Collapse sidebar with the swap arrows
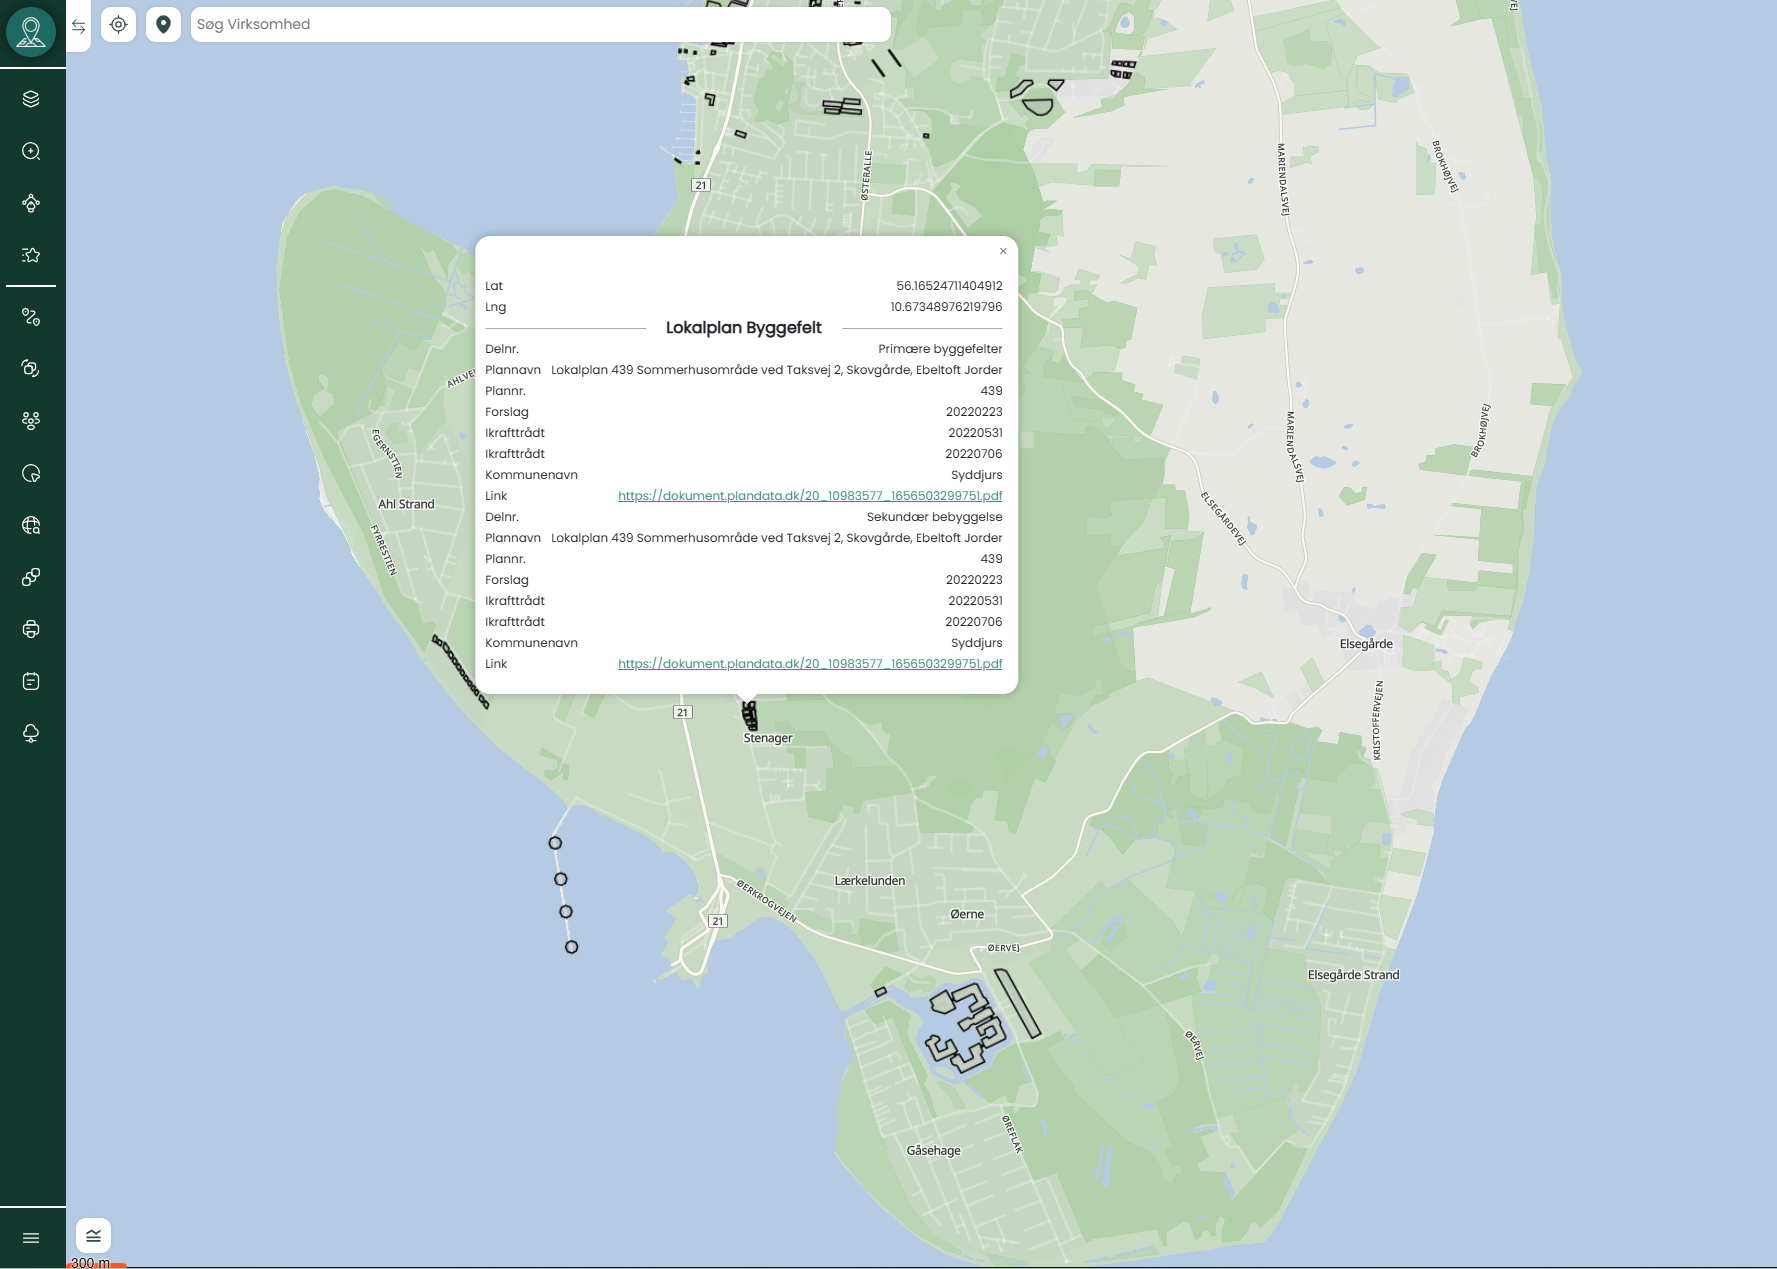 coord(78,27)
